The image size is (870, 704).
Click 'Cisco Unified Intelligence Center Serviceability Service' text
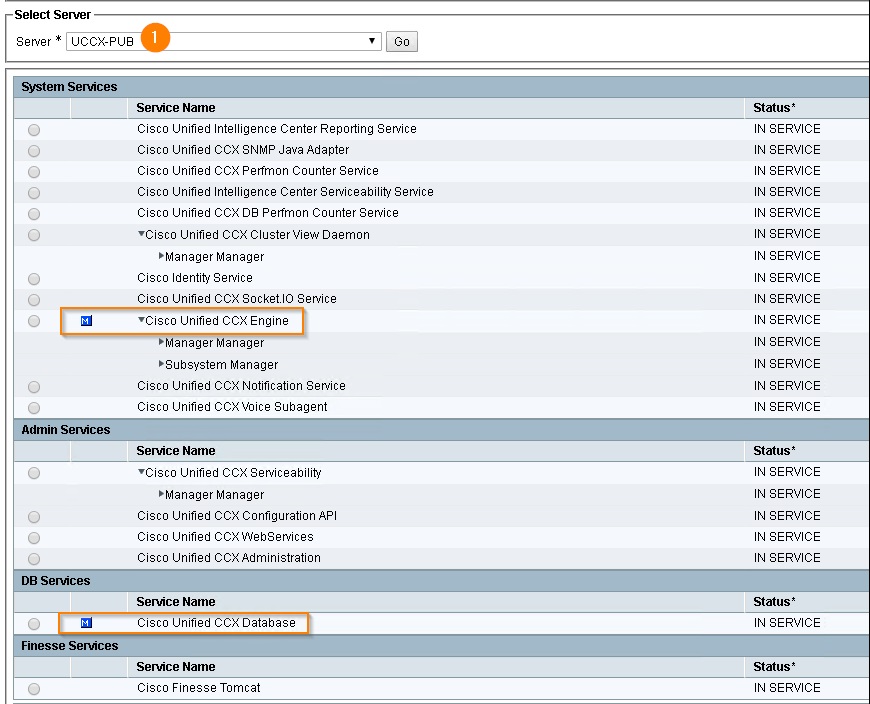click(x=285, y=192)
